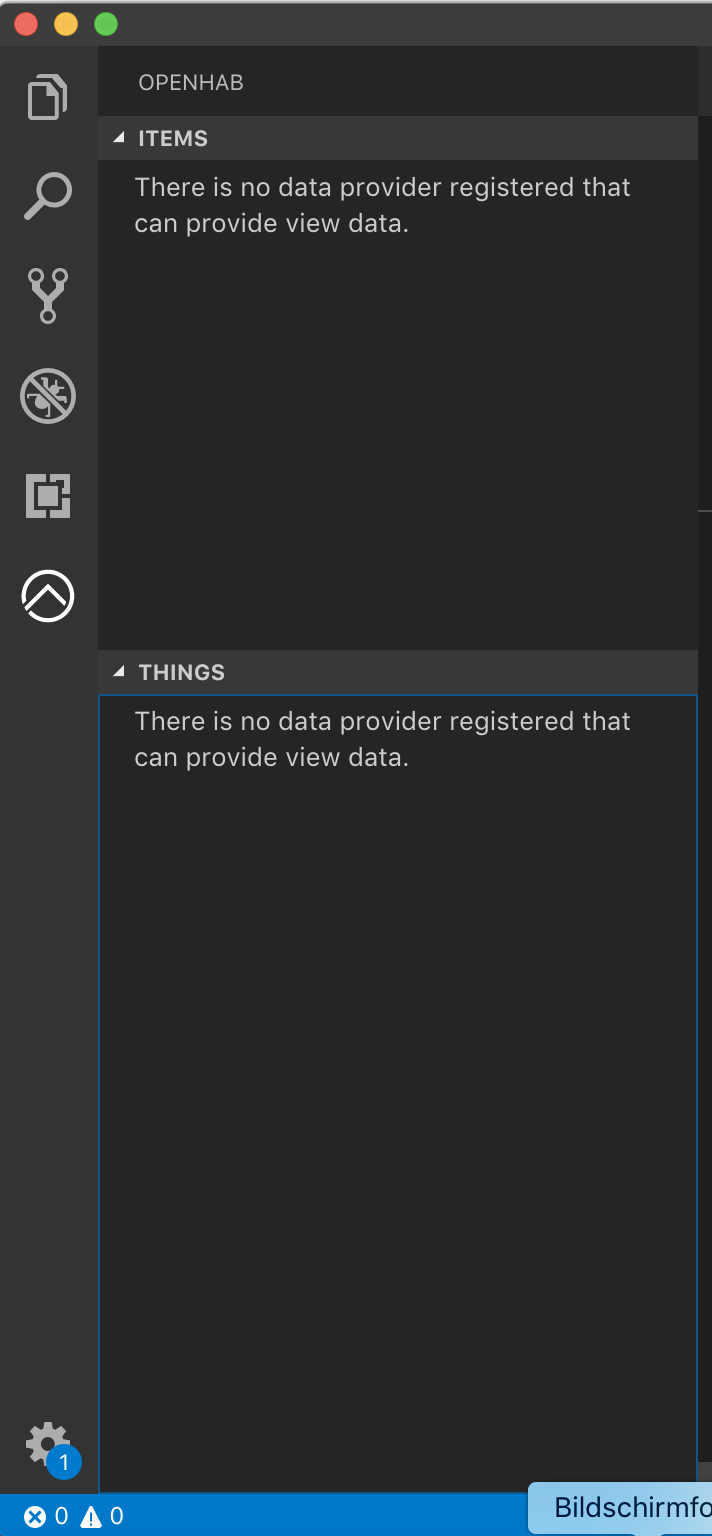
Task: Open the Source Control view
Action: pos(47,296)
